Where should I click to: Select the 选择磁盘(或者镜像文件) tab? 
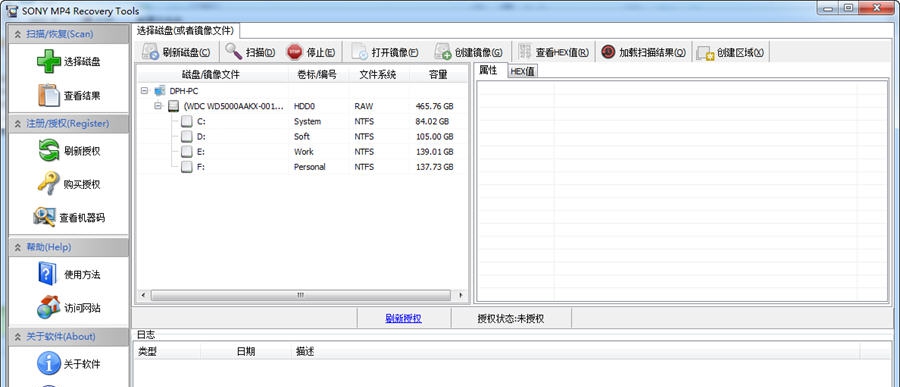coord(185,30)
